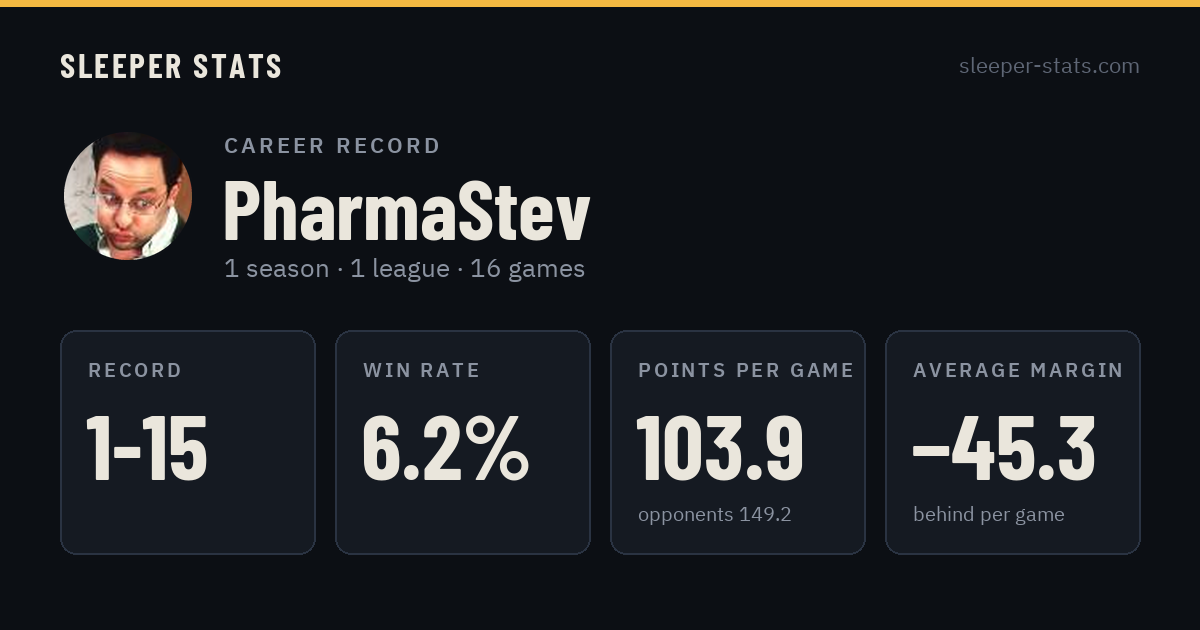Open the Win Rate stat card

pos(463,442)
